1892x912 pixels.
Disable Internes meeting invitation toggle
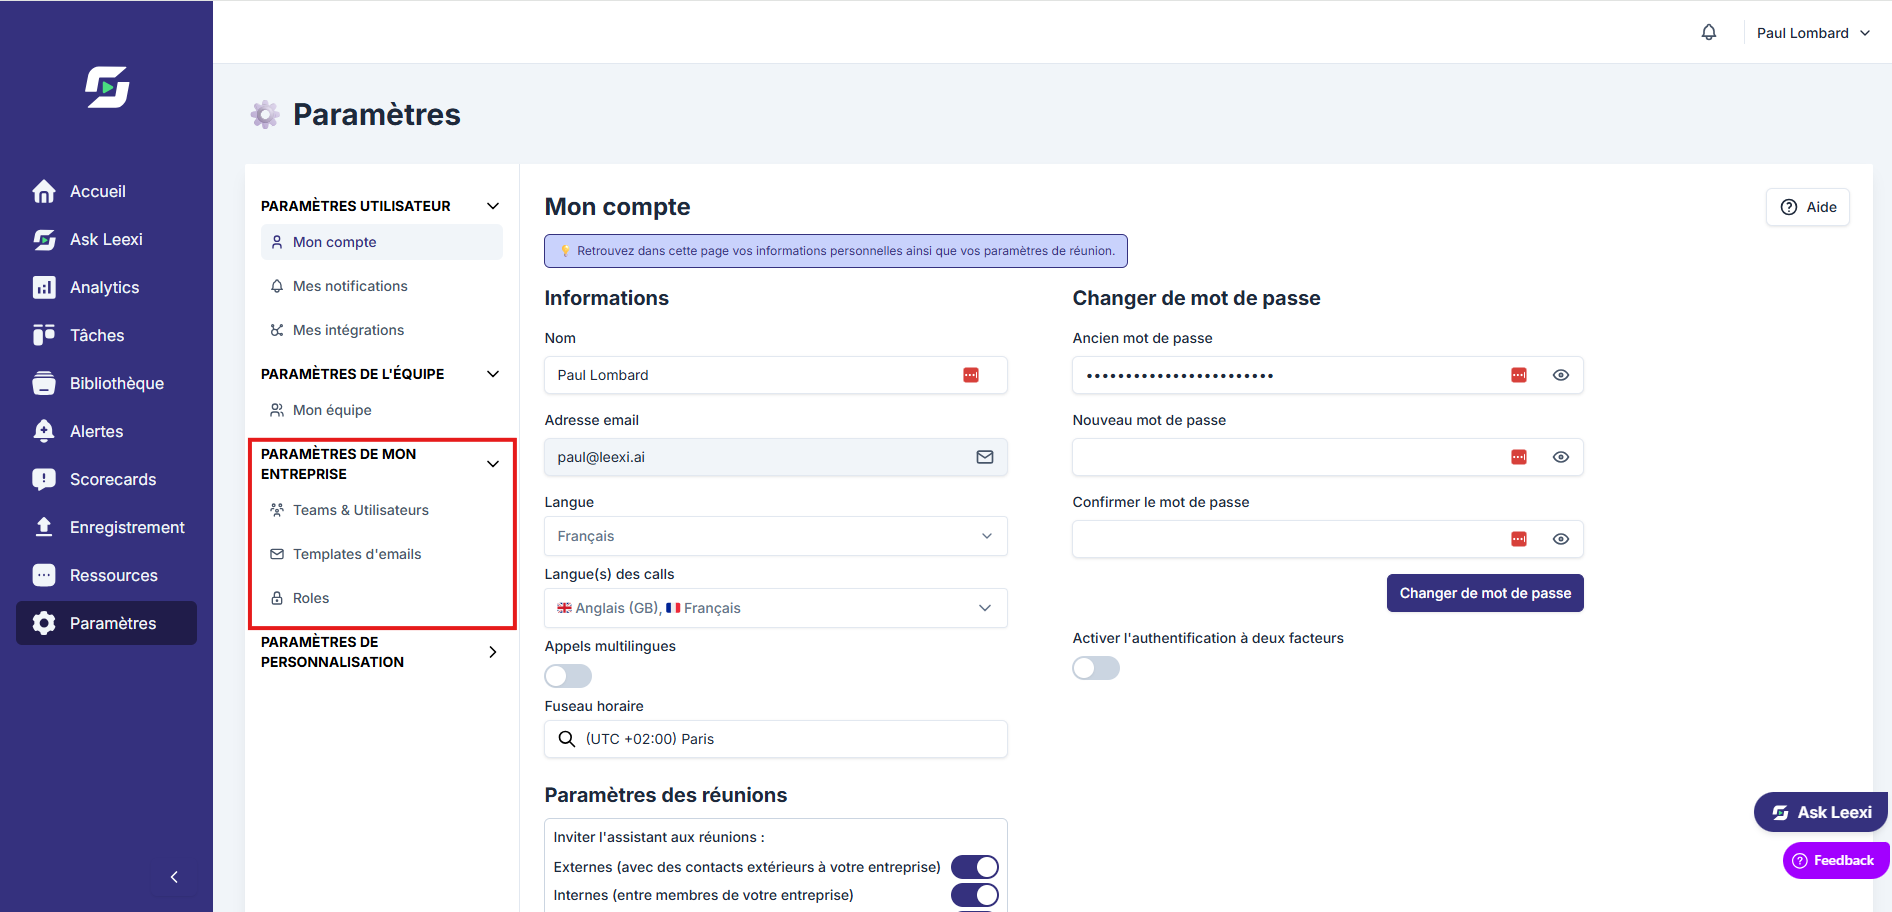pos(975,895)
